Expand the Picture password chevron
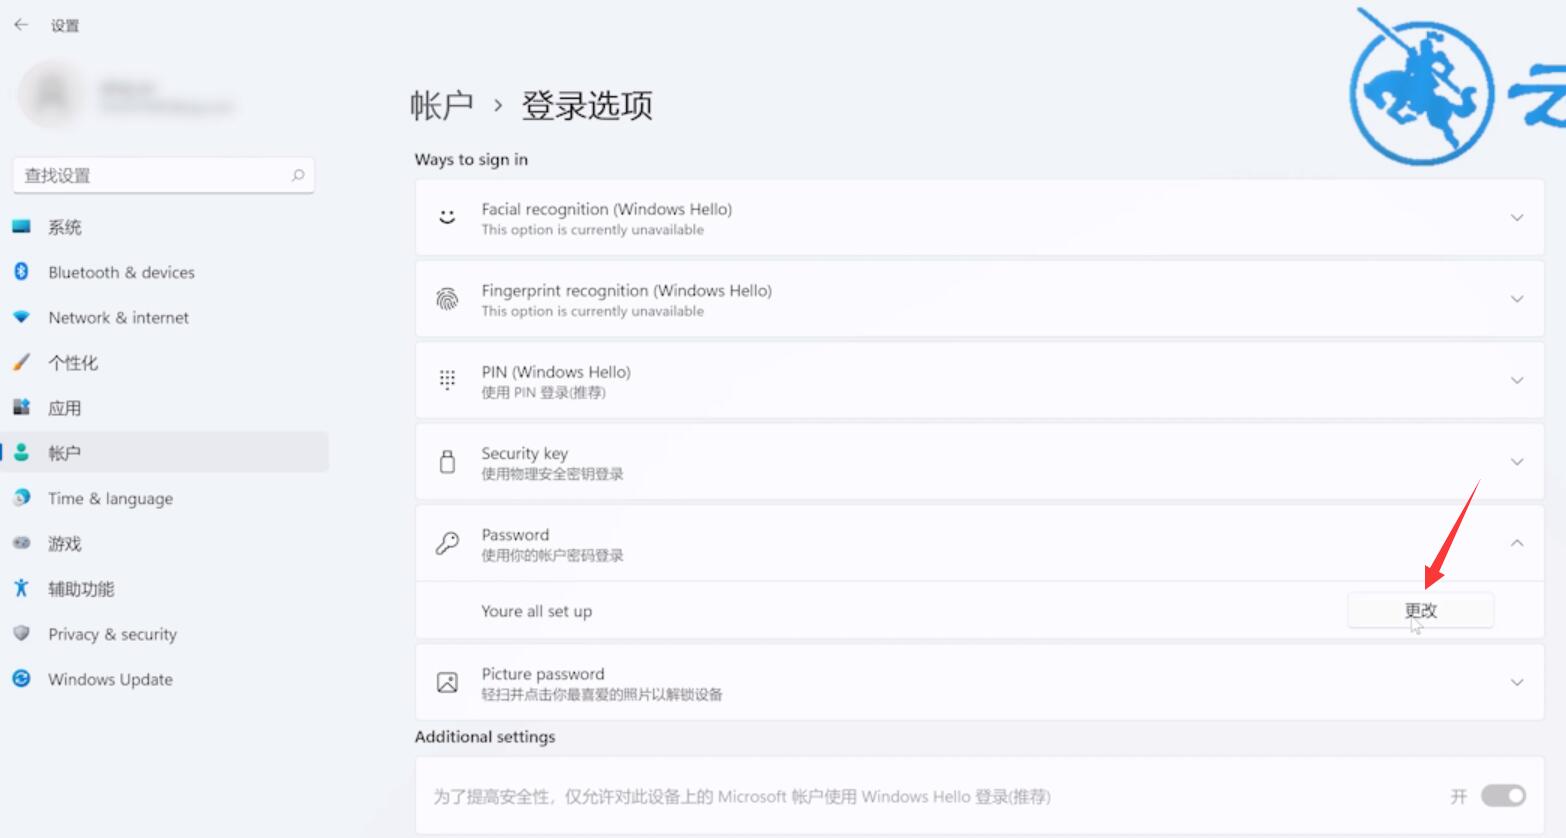The width and height of the screenshot is (1566, 838). tap(1517, 682)
